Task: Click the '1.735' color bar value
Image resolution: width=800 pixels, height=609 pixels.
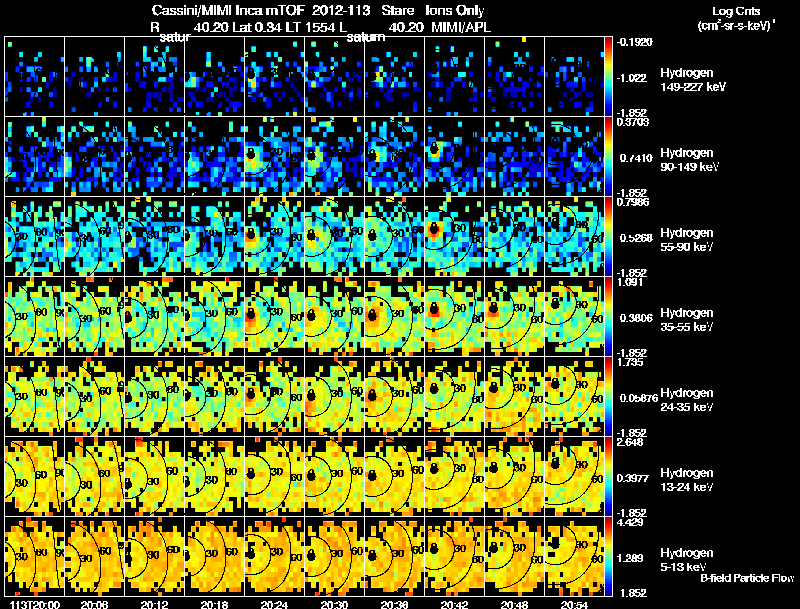Action: click(630, 362)
